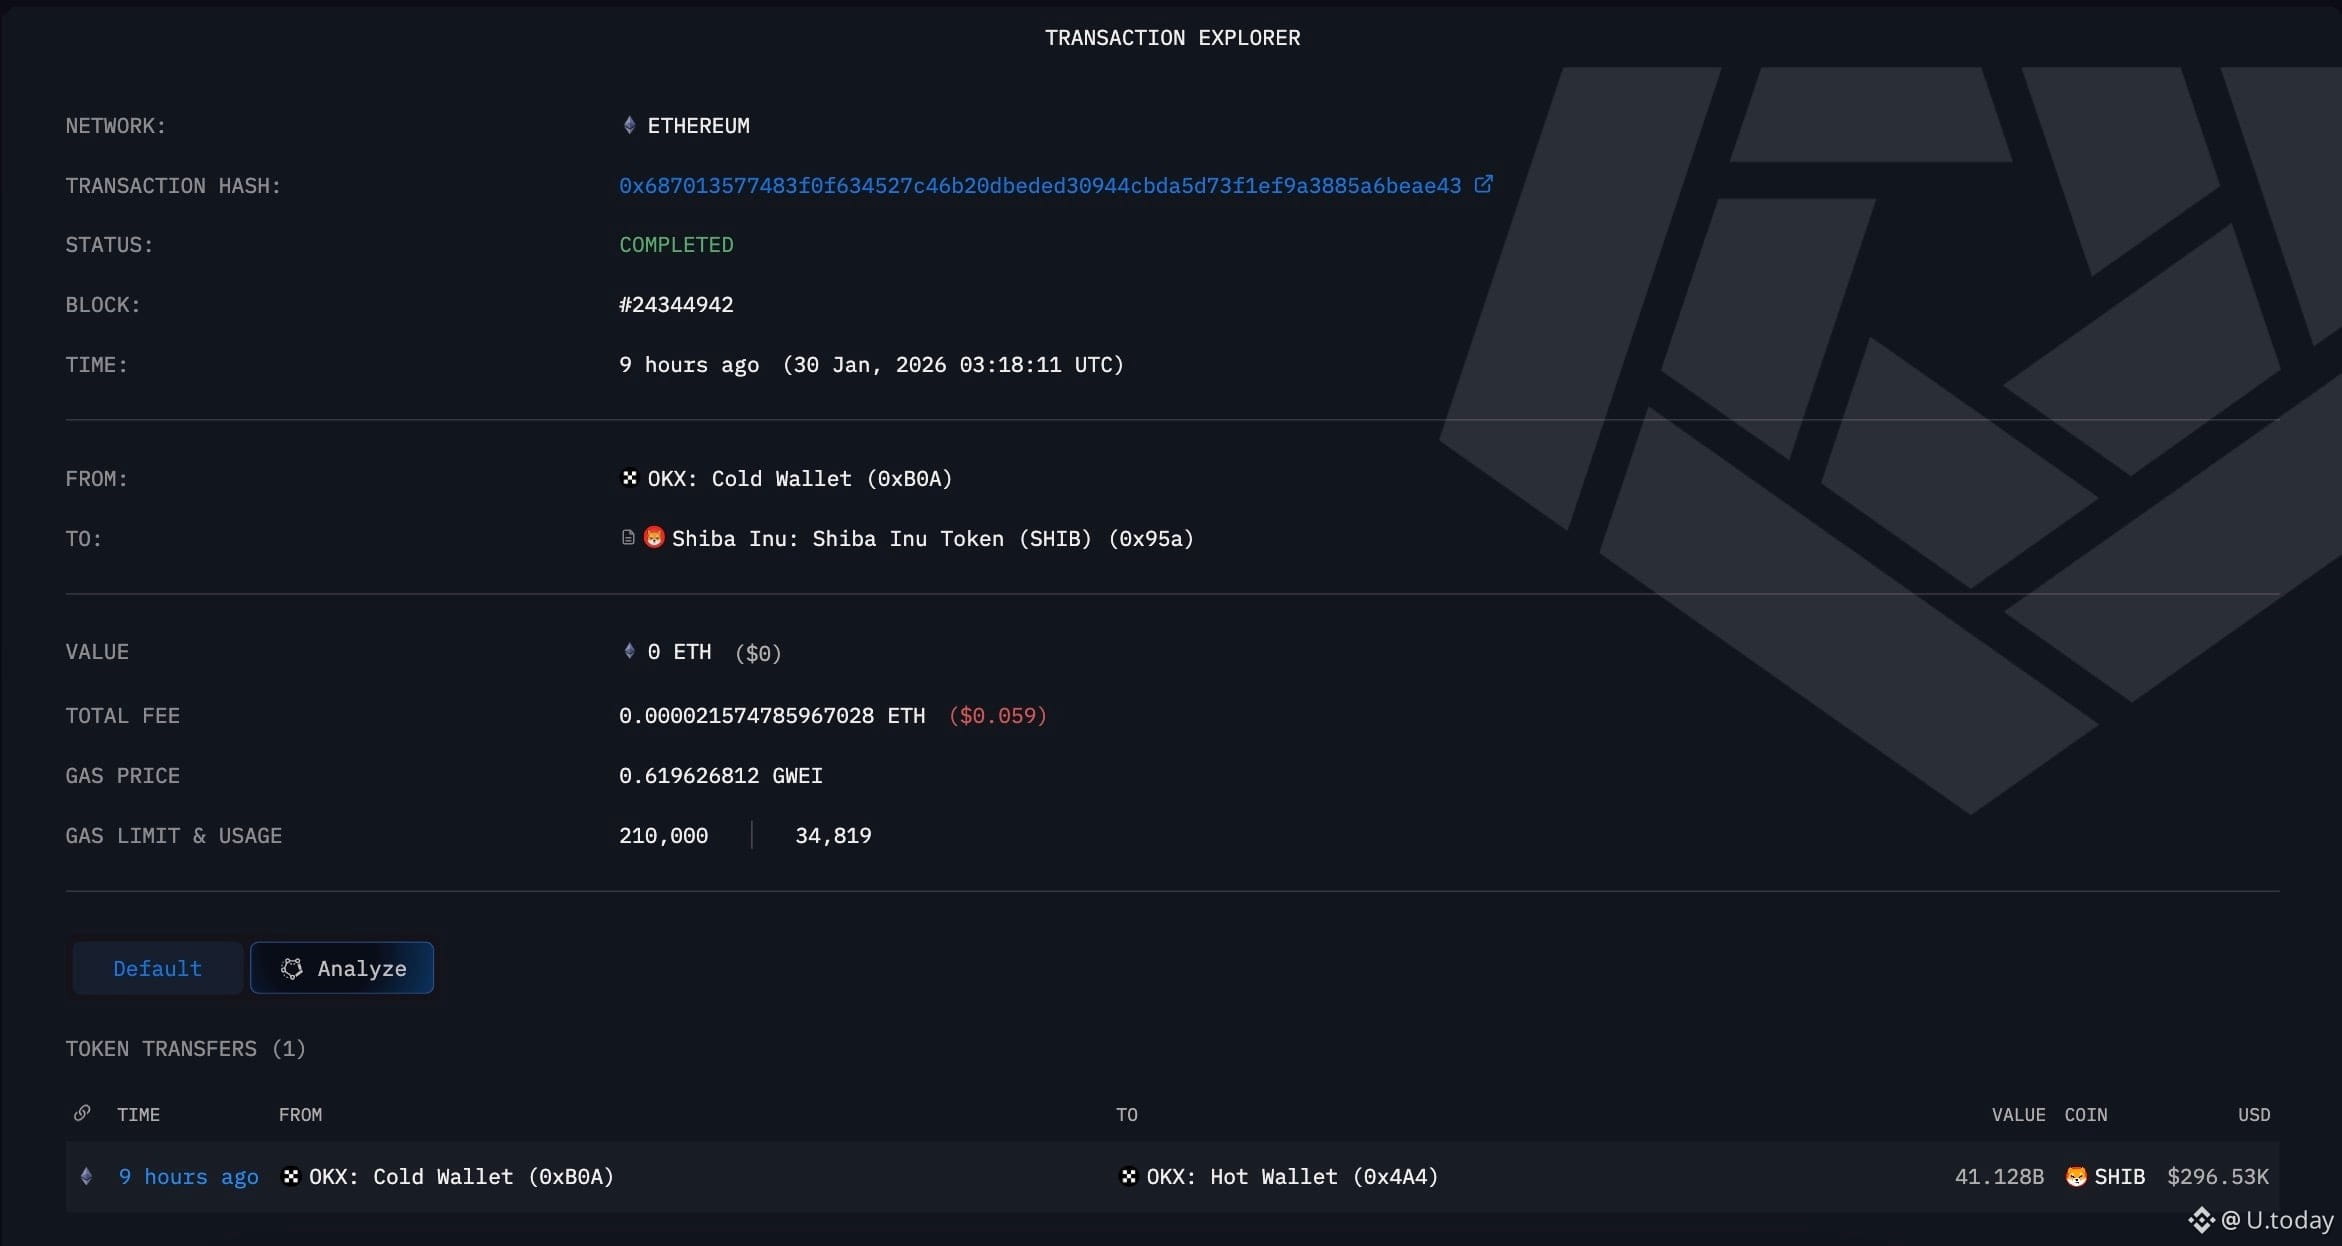Open external link icon beside transaction hash
Screen dimensions: 2342x1246
coord(1483,184)
